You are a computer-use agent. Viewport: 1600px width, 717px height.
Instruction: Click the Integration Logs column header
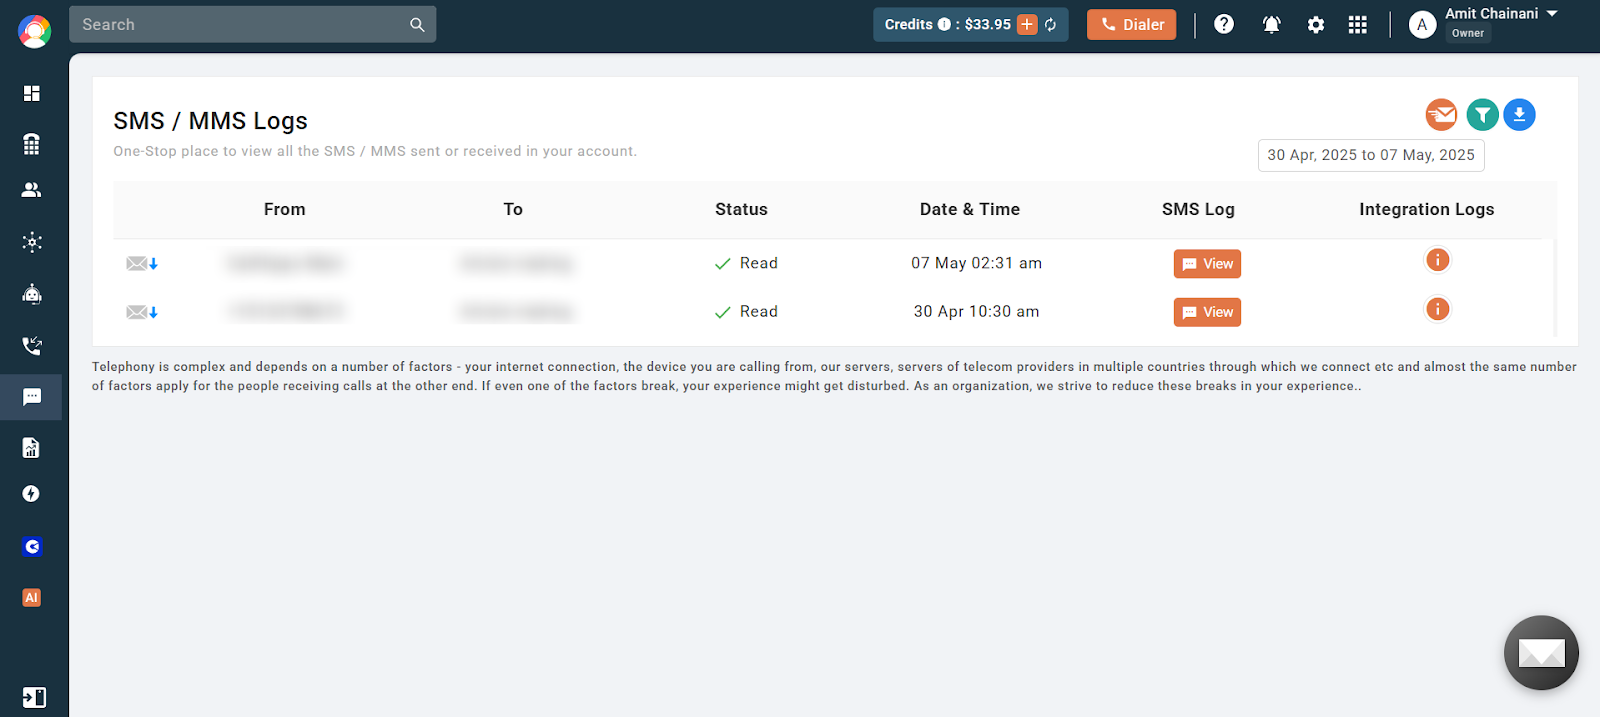[1427, 209]
